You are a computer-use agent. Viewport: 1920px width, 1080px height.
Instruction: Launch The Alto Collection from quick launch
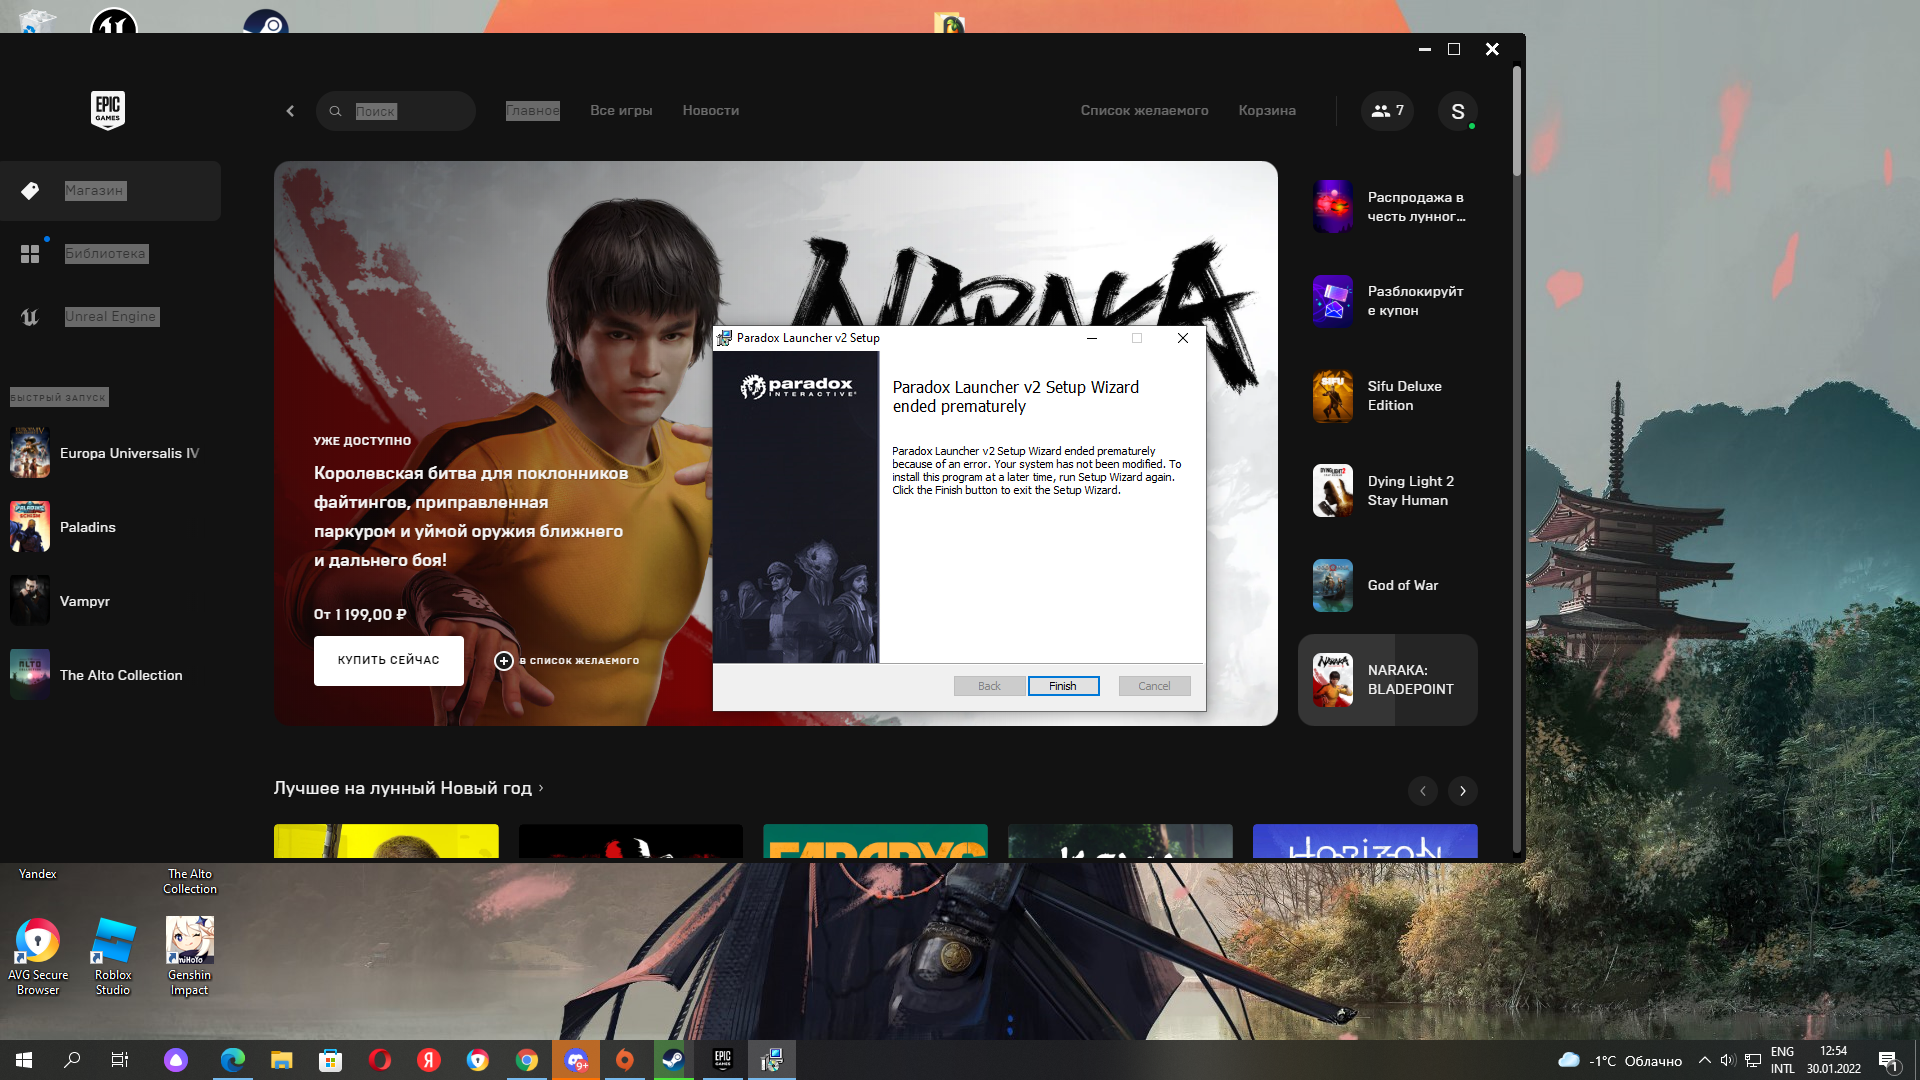110,675
